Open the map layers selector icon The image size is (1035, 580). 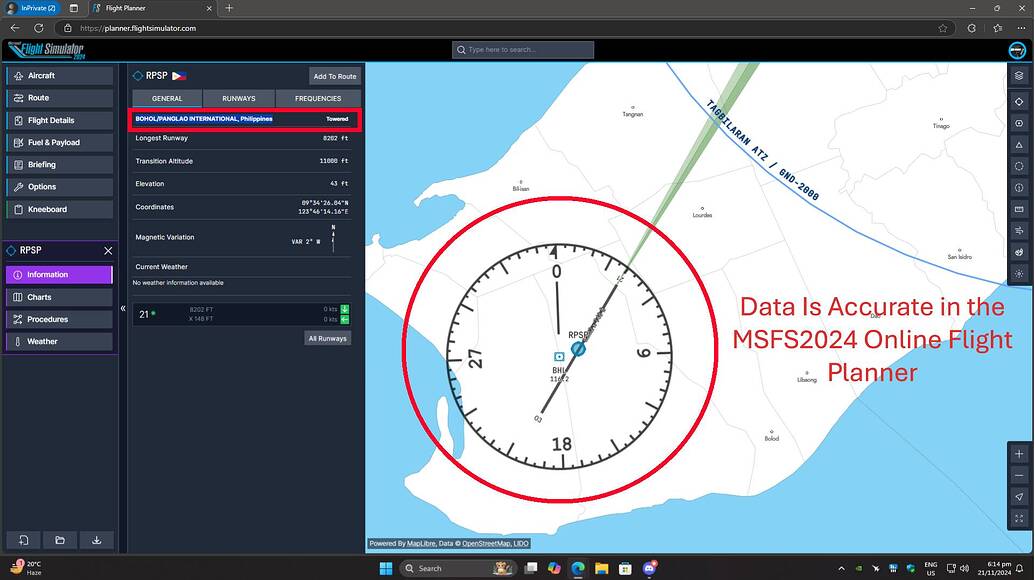(1019, 75)
